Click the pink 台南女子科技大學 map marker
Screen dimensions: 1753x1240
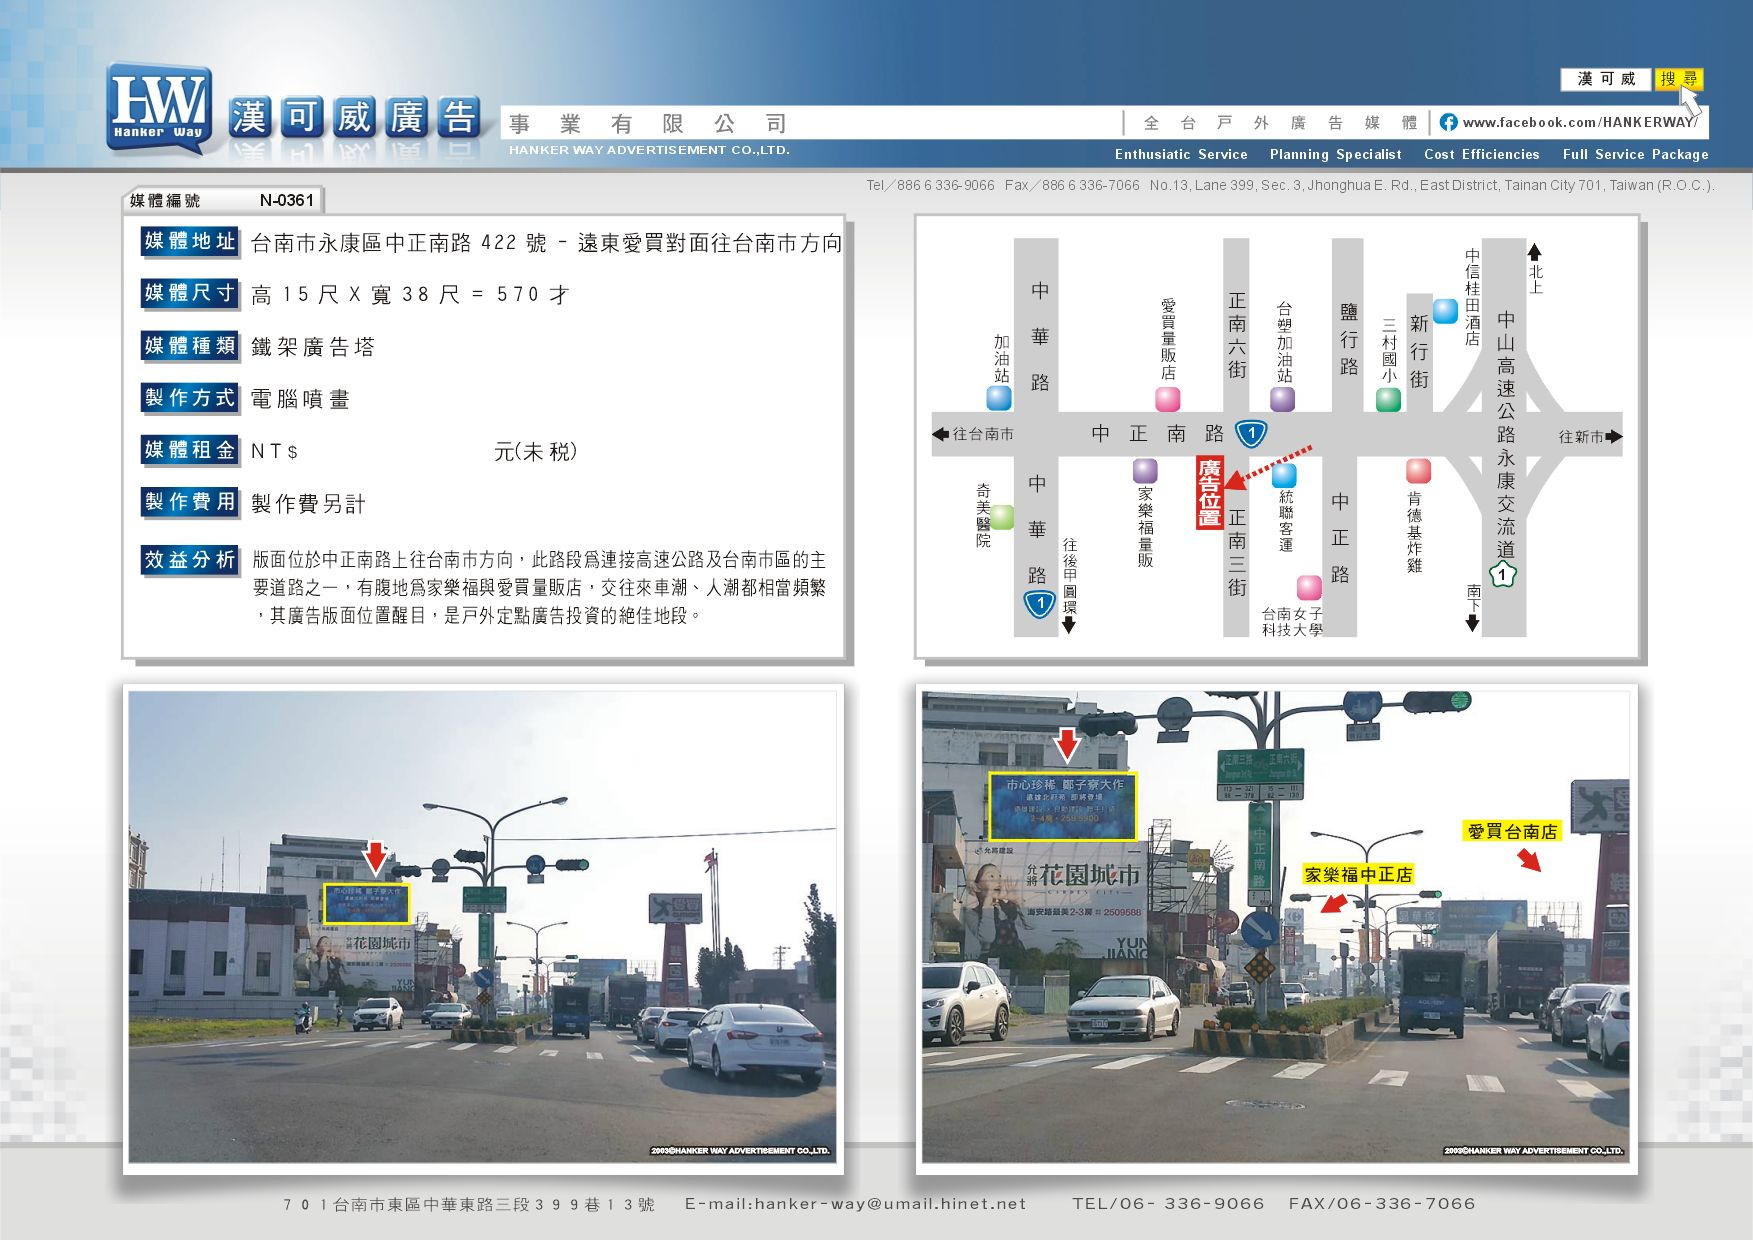(1309, 587)
